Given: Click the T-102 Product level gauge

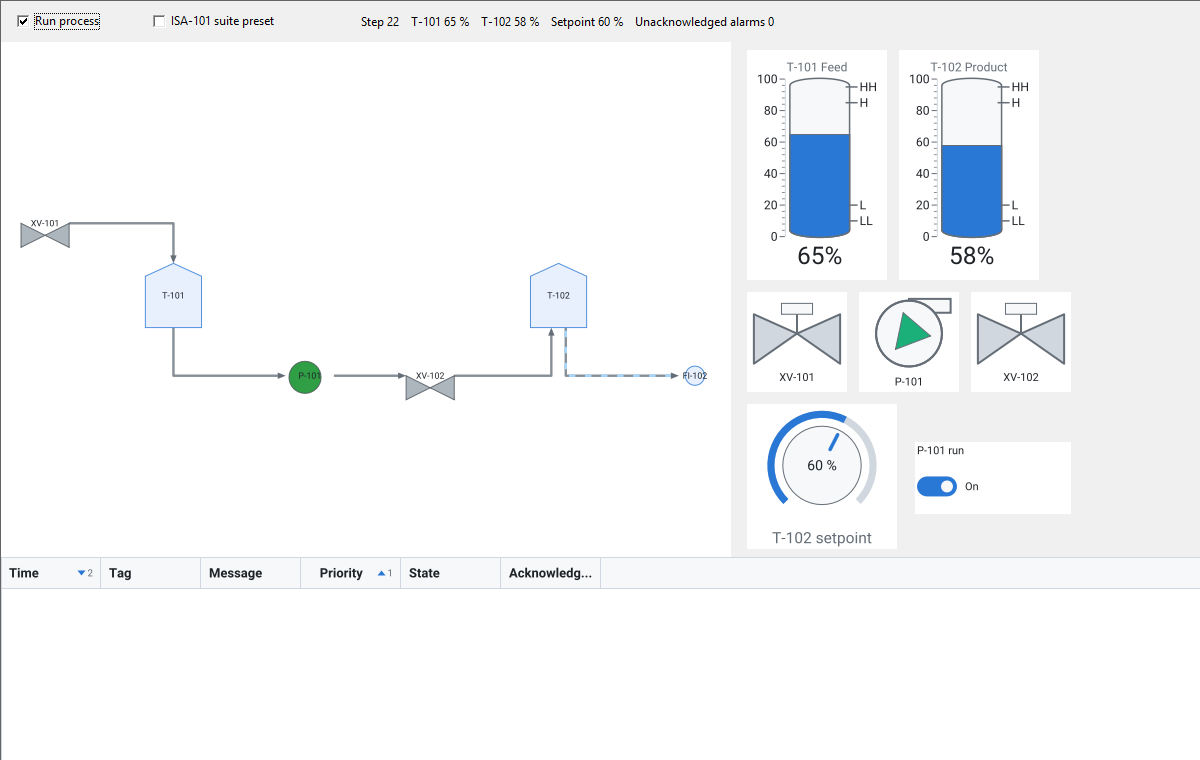Looking at the screenshot, I should (x=969, y=165).
